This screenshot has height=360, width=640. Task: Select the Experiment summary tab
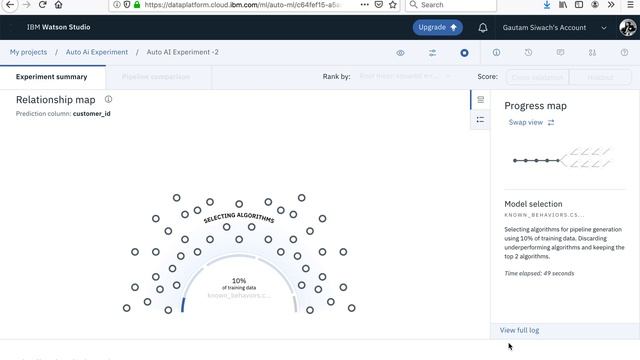(x=52, y=77)
